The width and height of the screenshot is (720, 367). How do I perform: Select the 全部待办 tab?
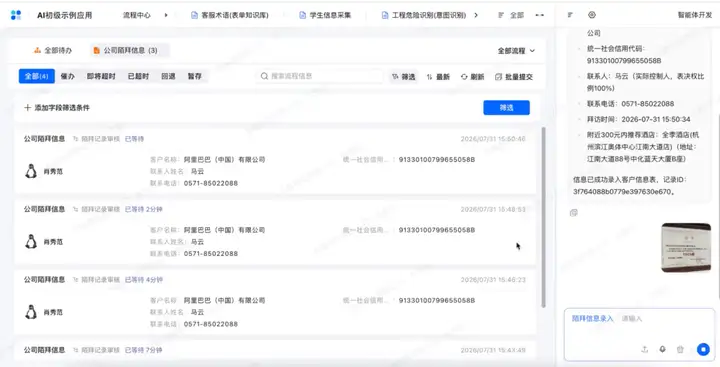52,51
